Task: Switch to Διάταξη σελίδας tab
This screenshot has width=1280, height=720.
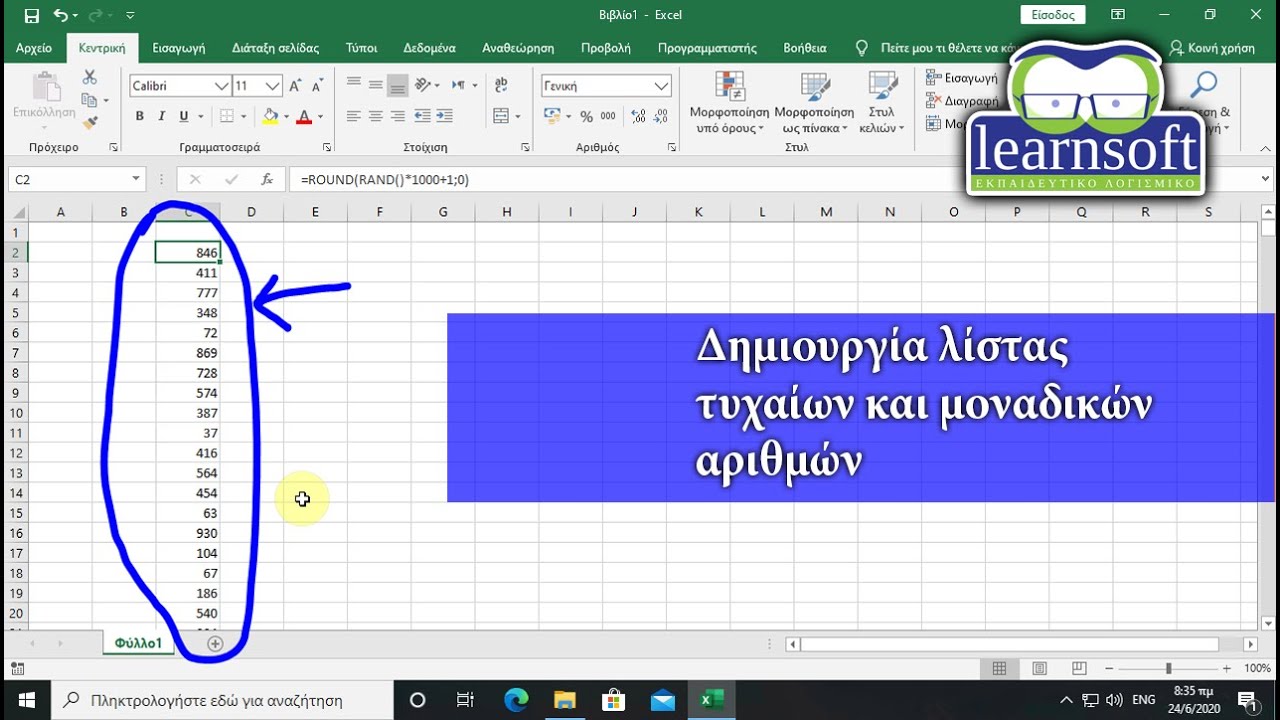Action: (x=275, y=47)
